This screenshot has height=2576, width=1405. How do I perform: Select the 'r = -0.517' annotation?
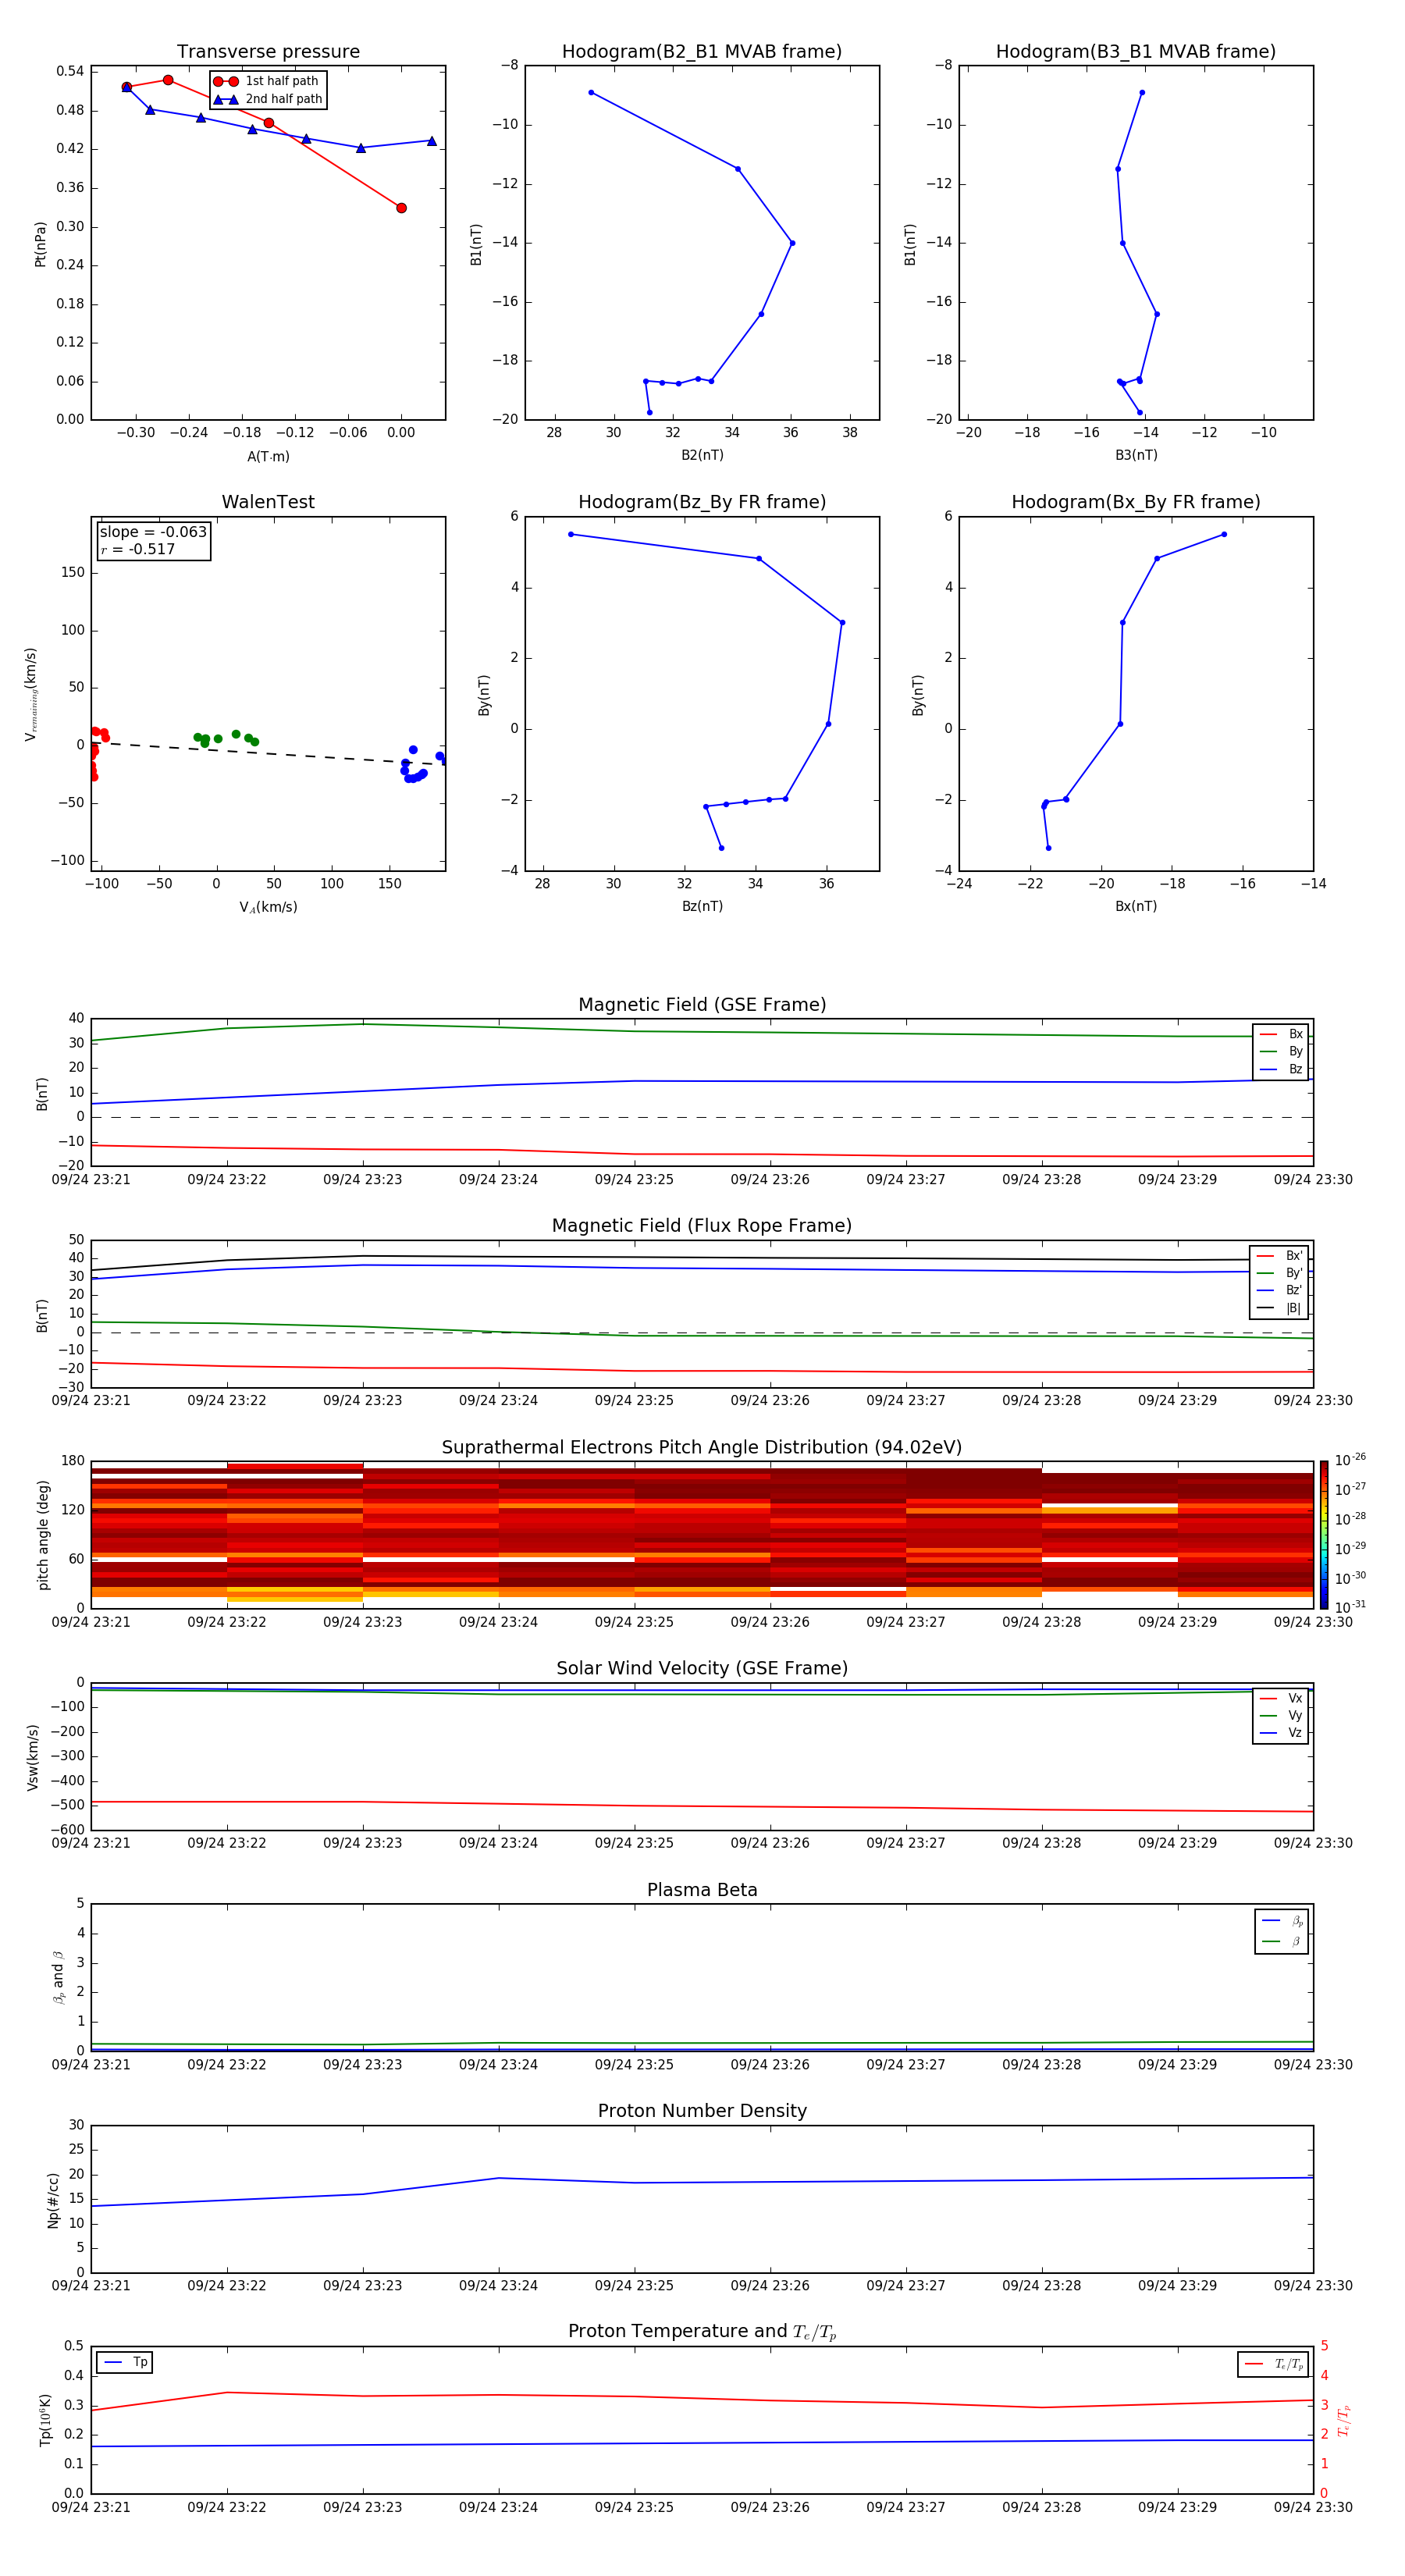click(138, 549)
